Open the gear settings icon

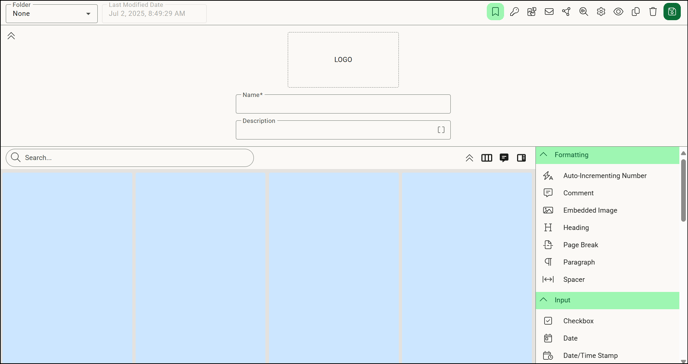click(x=601, y=12)
